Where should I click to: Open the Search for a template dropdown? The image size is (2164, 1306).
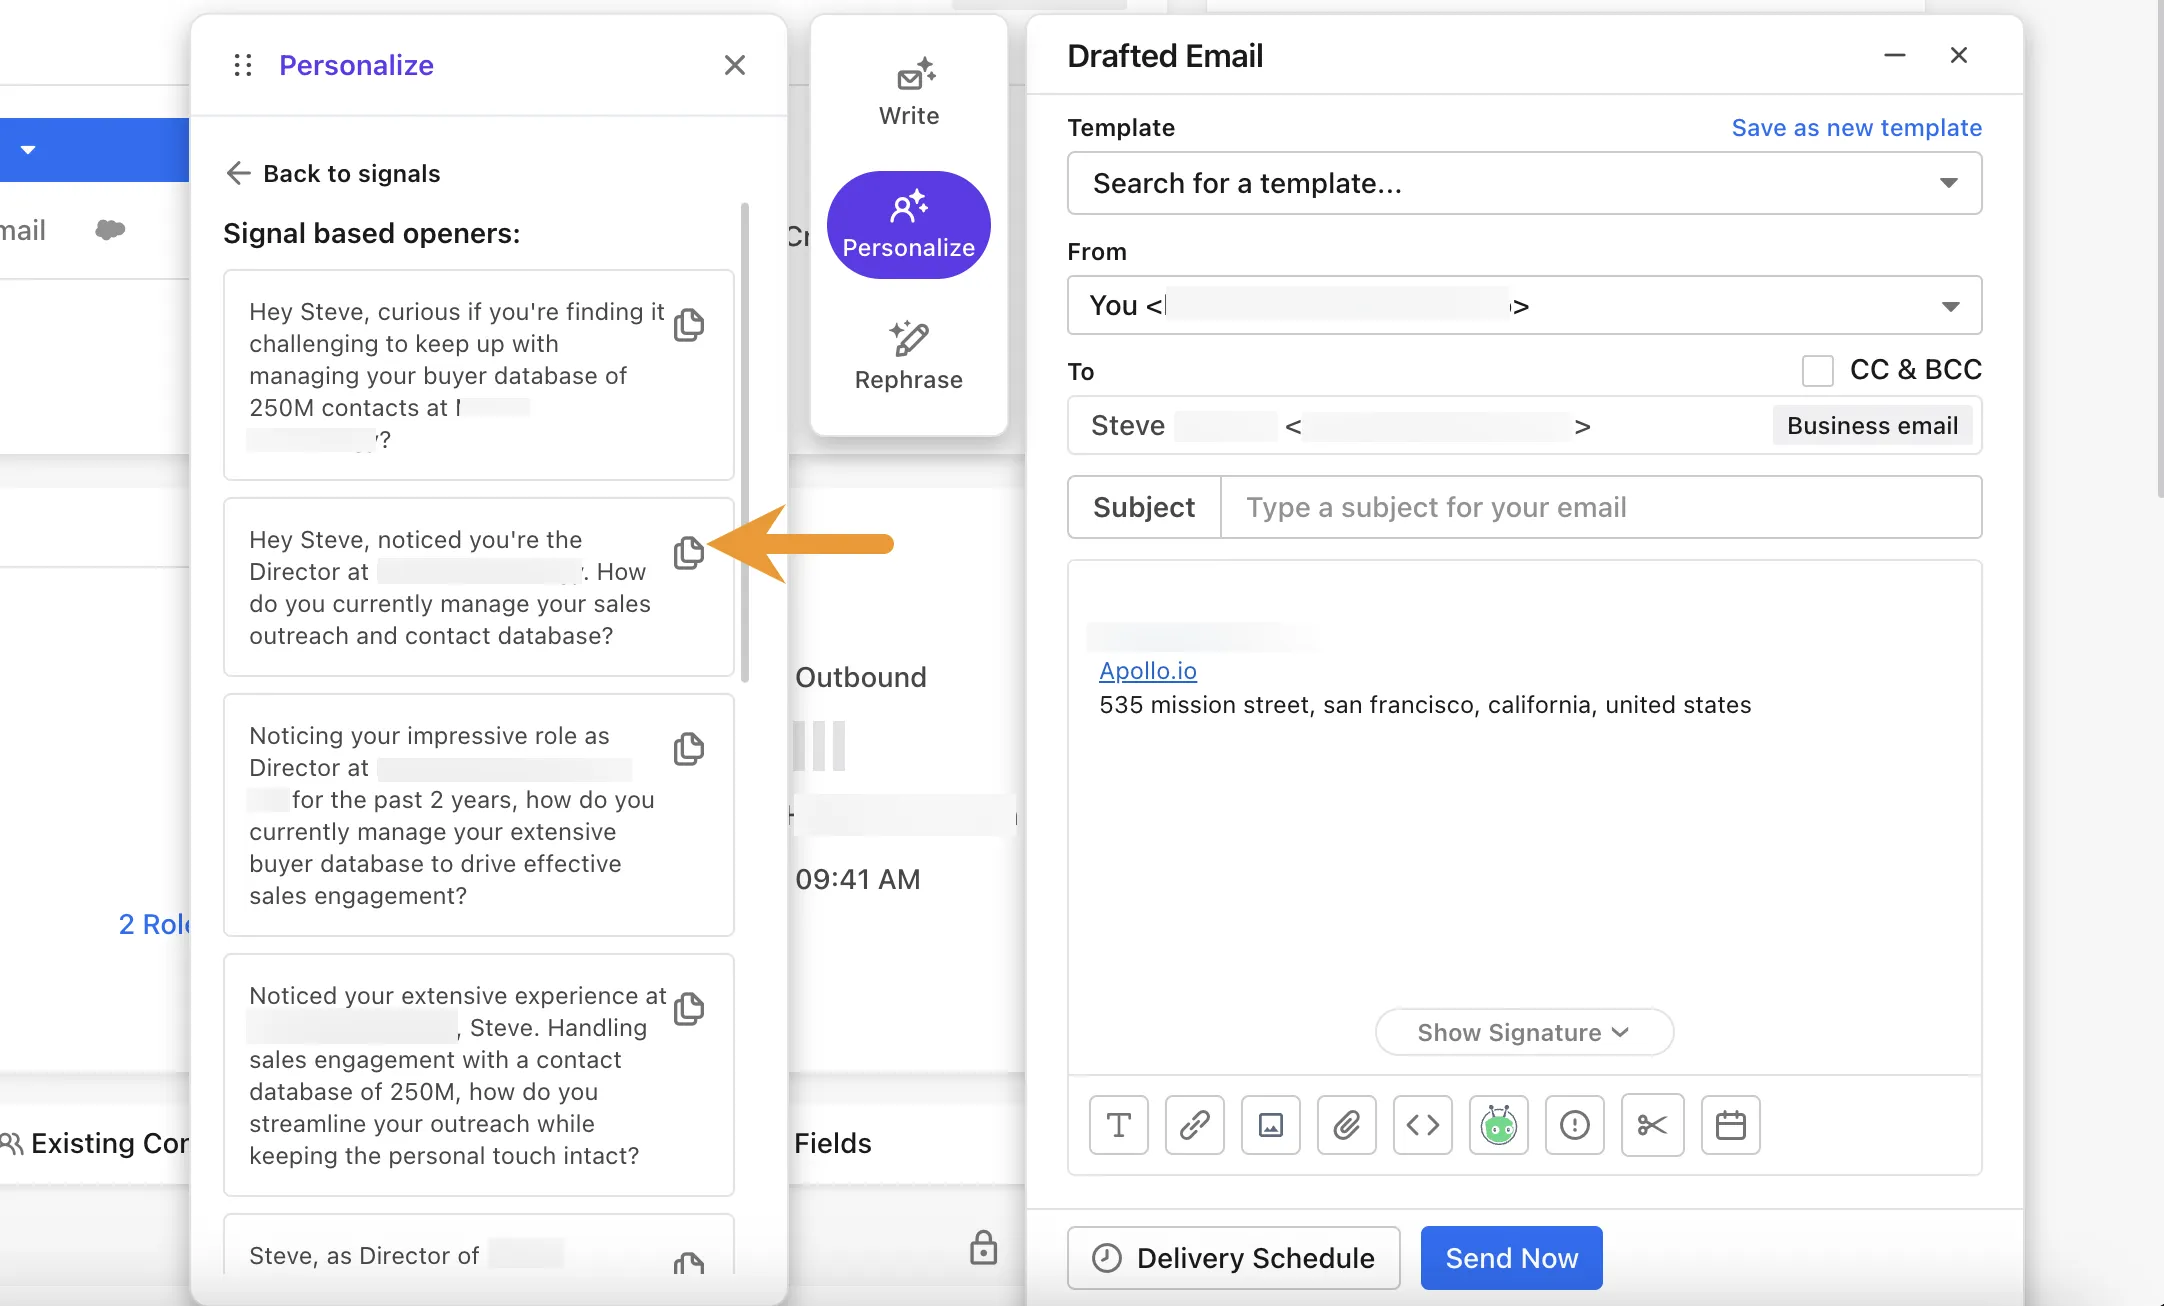coord(1523,183)
